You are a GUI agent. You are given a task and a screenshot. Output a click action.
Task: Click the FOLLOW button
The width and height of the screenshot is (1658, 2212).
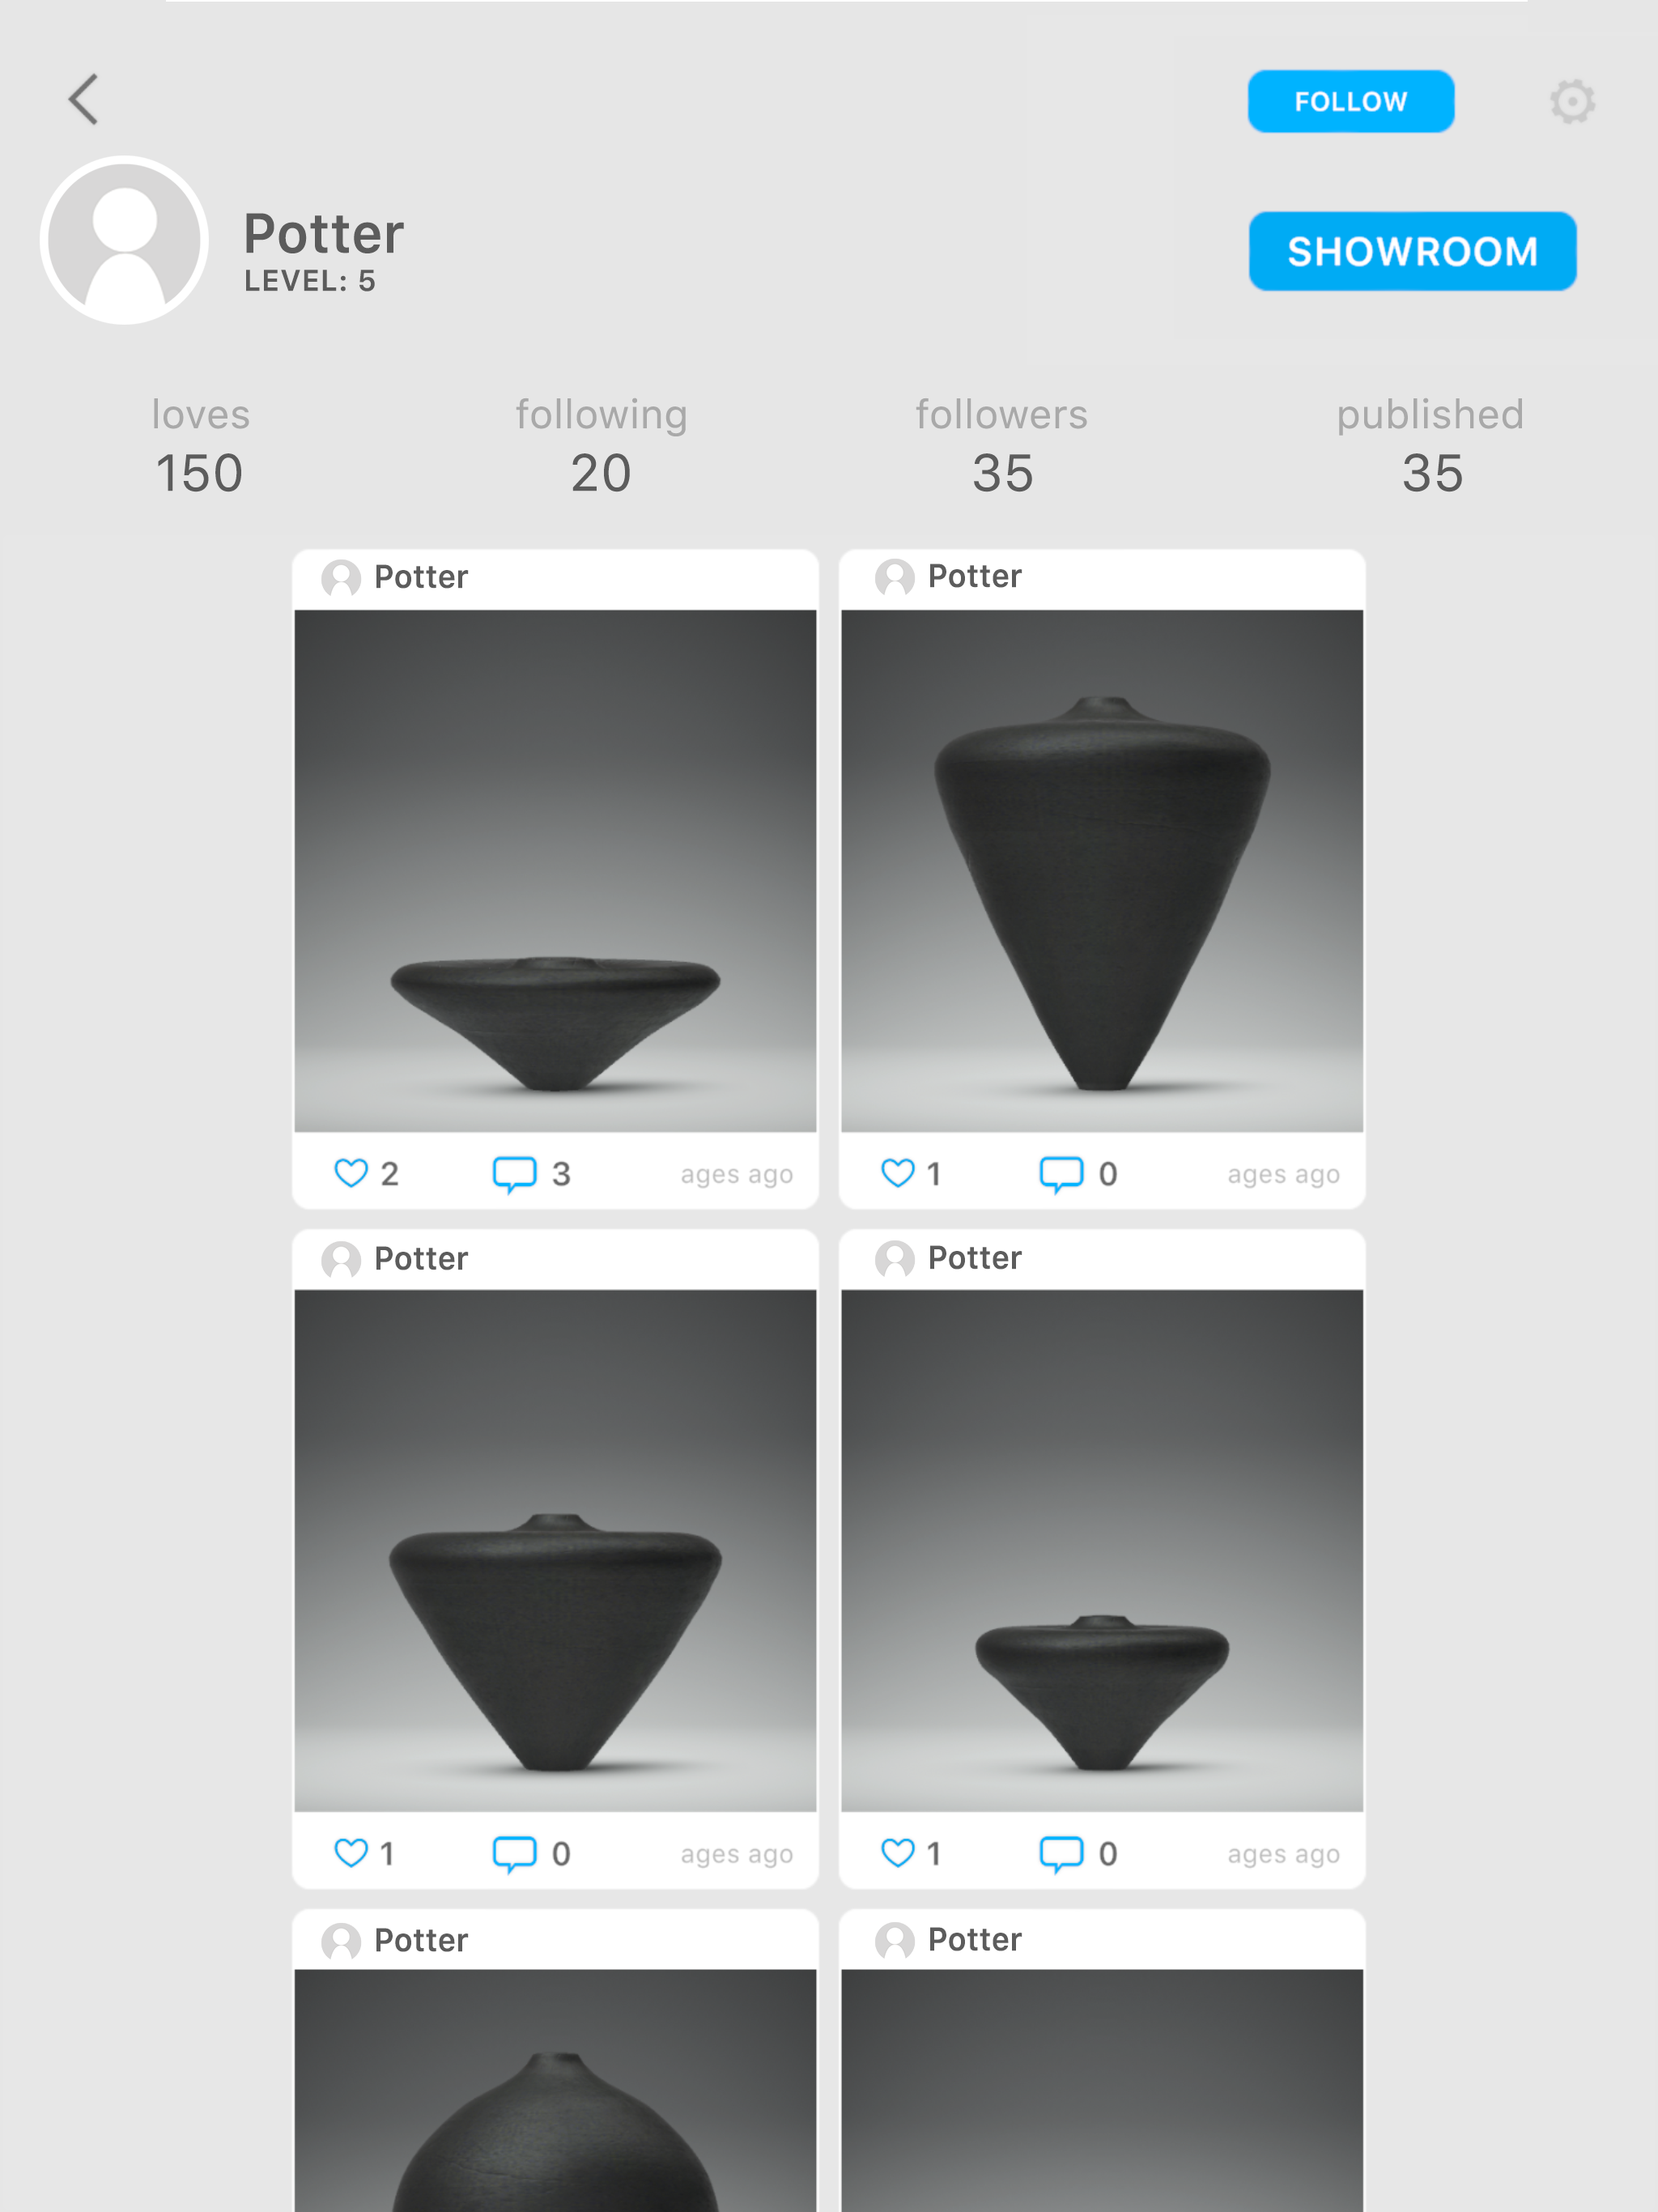click(x=1350, y=101)
